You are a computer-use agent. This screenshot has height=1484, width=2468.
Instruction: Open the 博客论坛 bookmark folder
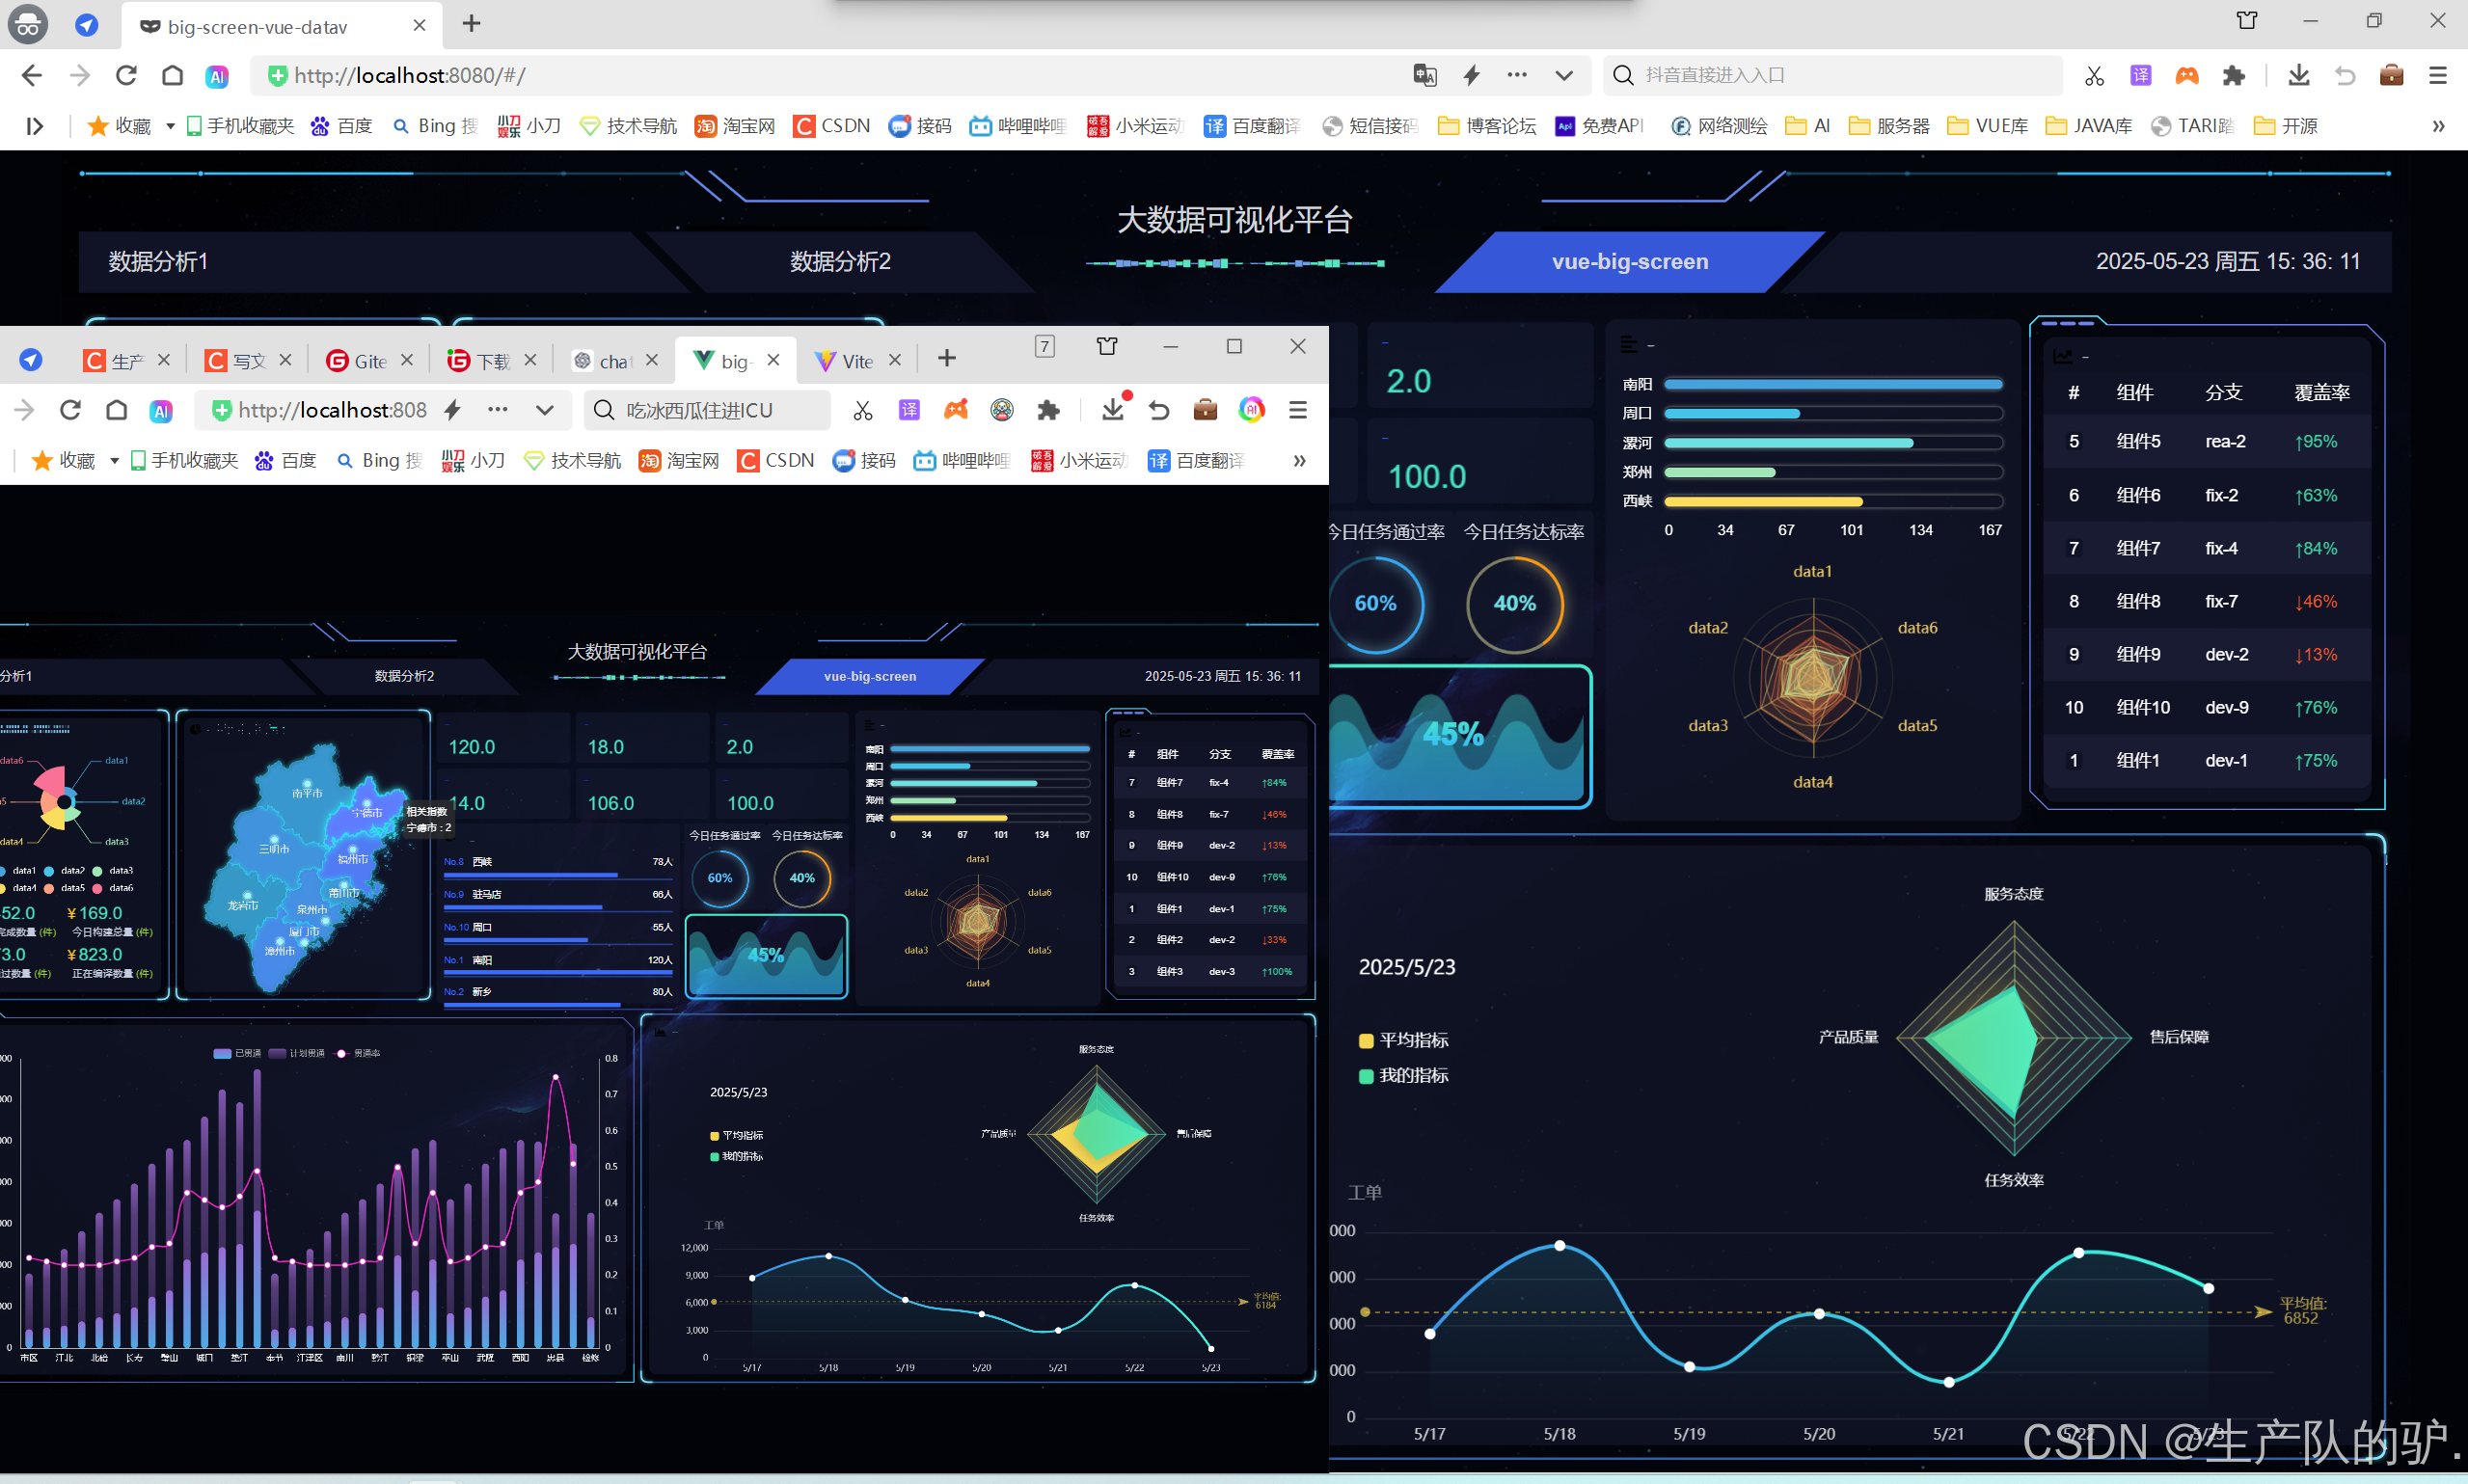[x=1486, y=126]
